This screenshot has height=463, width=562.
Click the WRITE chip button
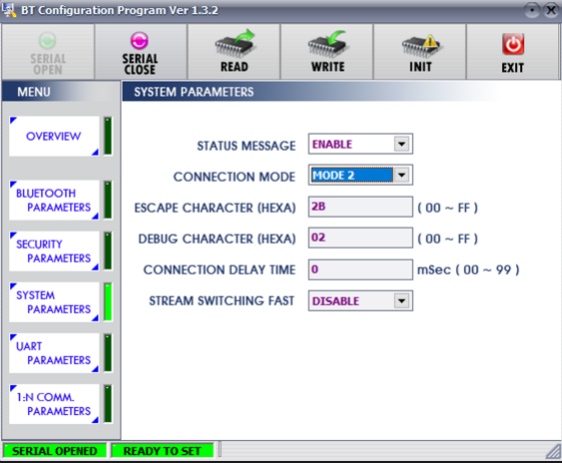327,52
